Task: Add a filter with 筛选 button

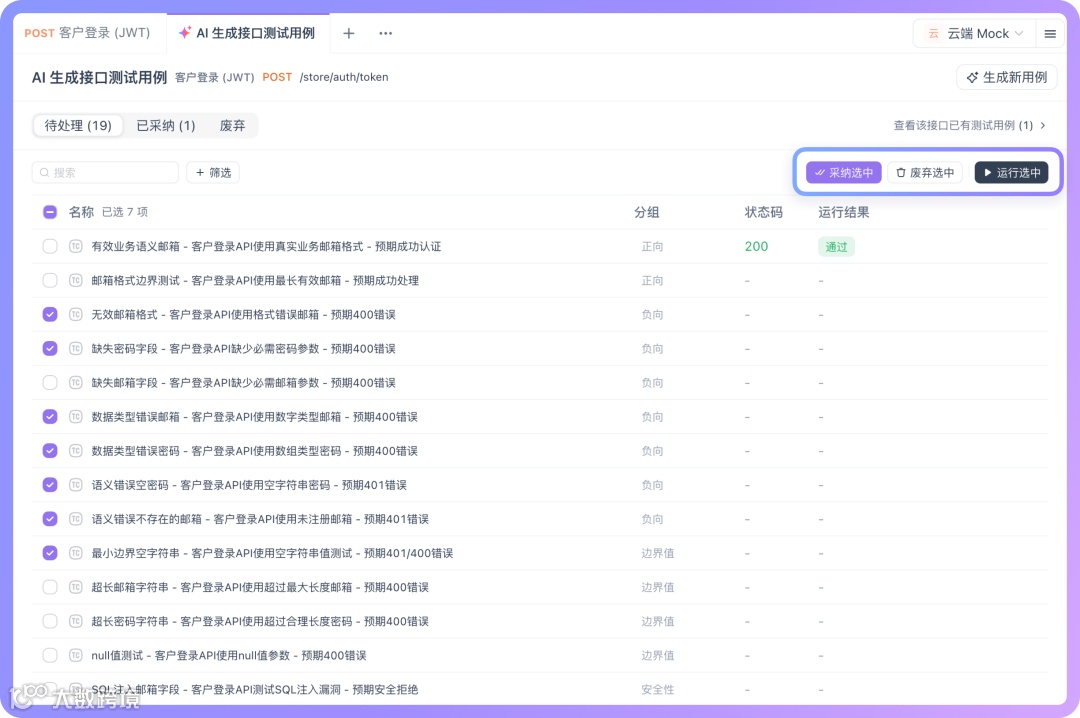Action: tap(213, 172)
